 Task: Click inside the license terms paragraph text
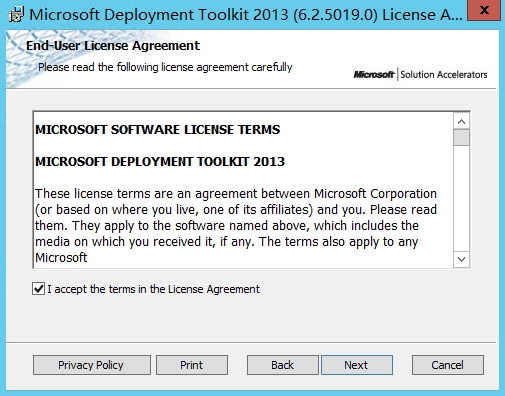pos(236,225)
